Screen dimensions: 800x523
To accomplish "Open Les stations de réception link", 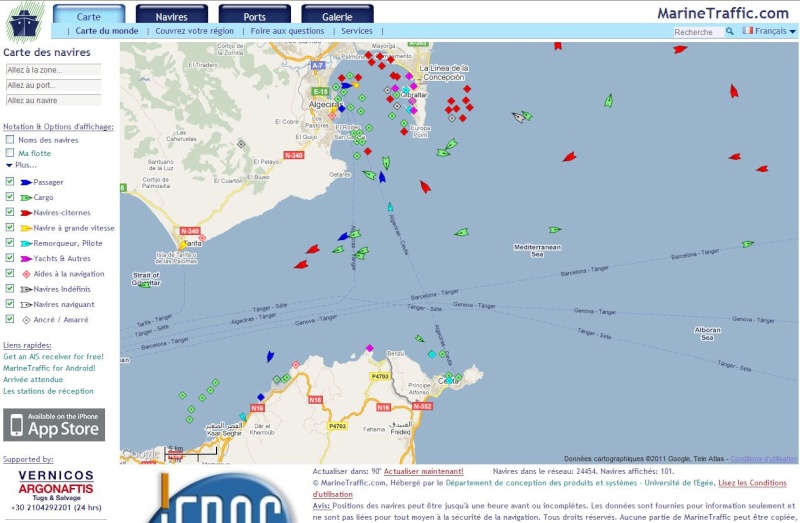I will tap(48, 391).
